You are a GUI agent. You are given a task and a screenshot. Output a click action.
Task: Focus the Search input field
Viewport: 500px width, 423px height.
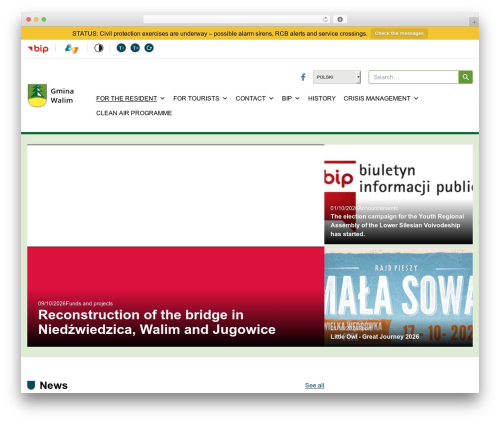[x=413, y=77]
